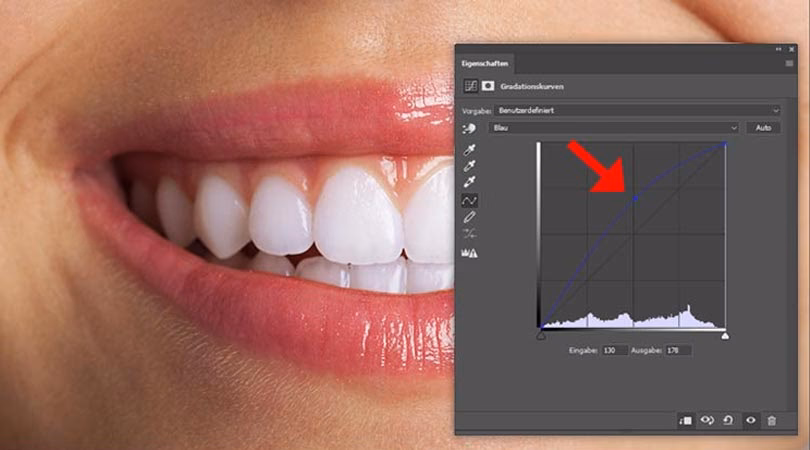The image size is (810, 450).
Task: Click the white point slider triangle
Action: [725, 336]
